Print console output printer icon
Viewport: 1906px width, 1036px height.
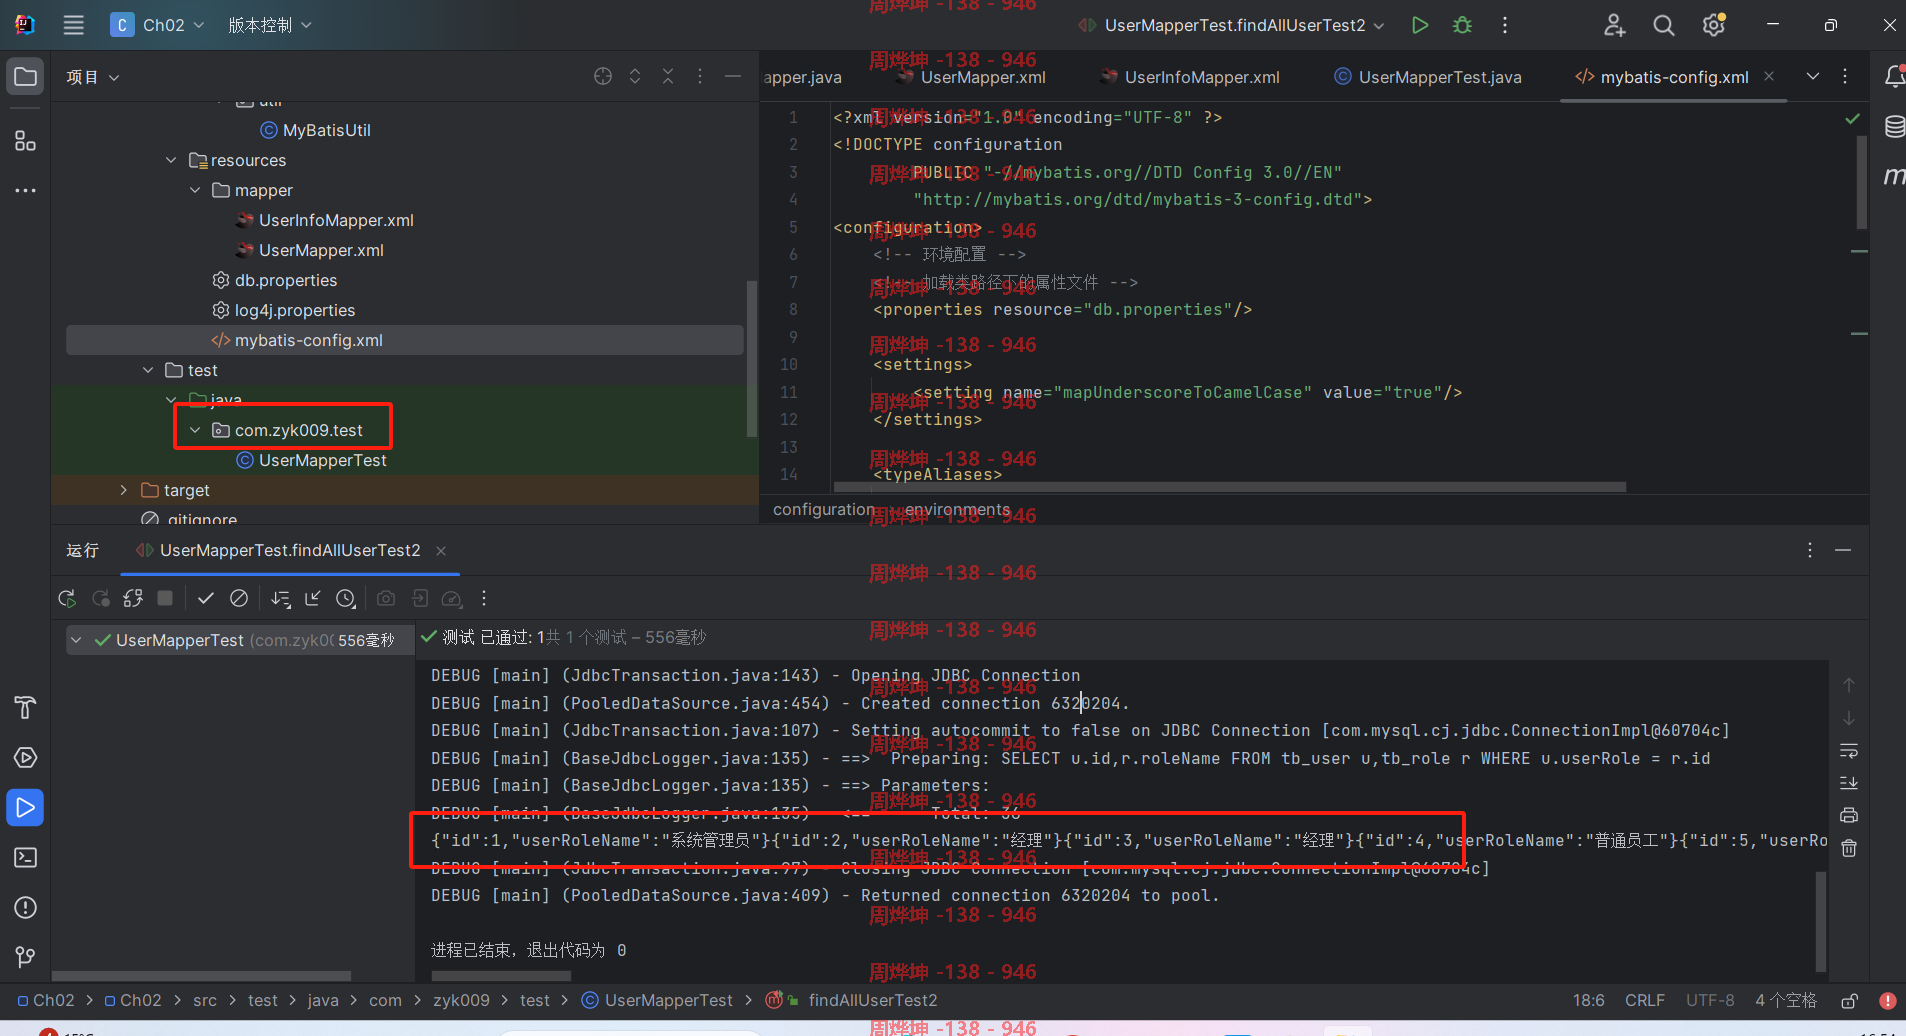point(1849,815)
